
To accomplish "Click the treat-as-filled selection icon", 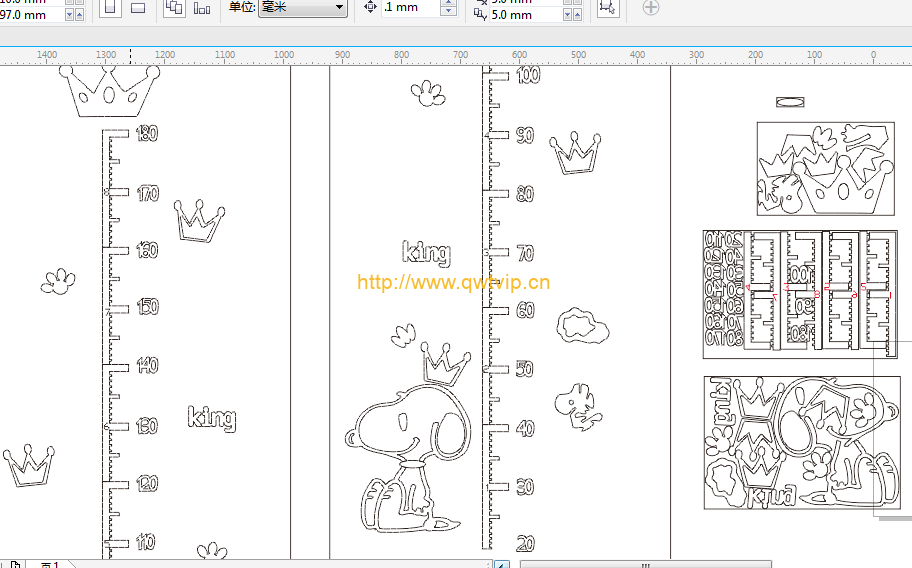I will [x=607, y=8].
